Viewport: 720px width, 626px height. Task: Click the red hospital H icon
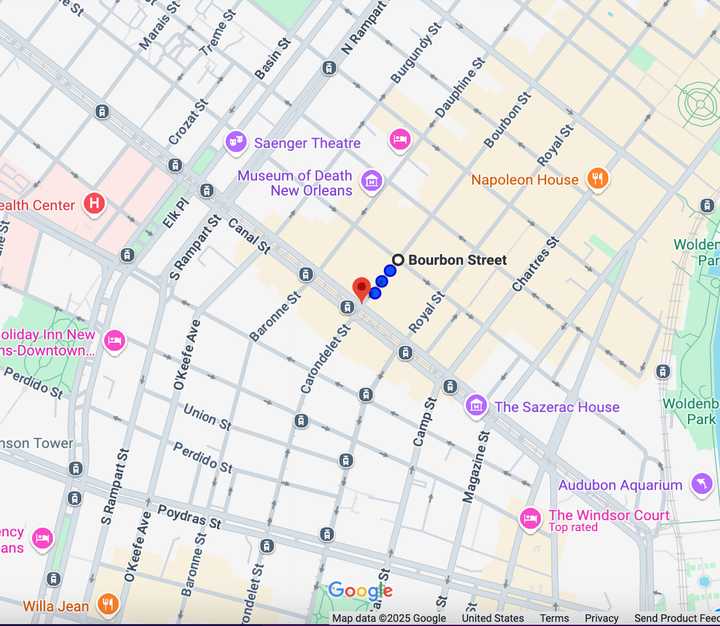[x=95, y=205]
